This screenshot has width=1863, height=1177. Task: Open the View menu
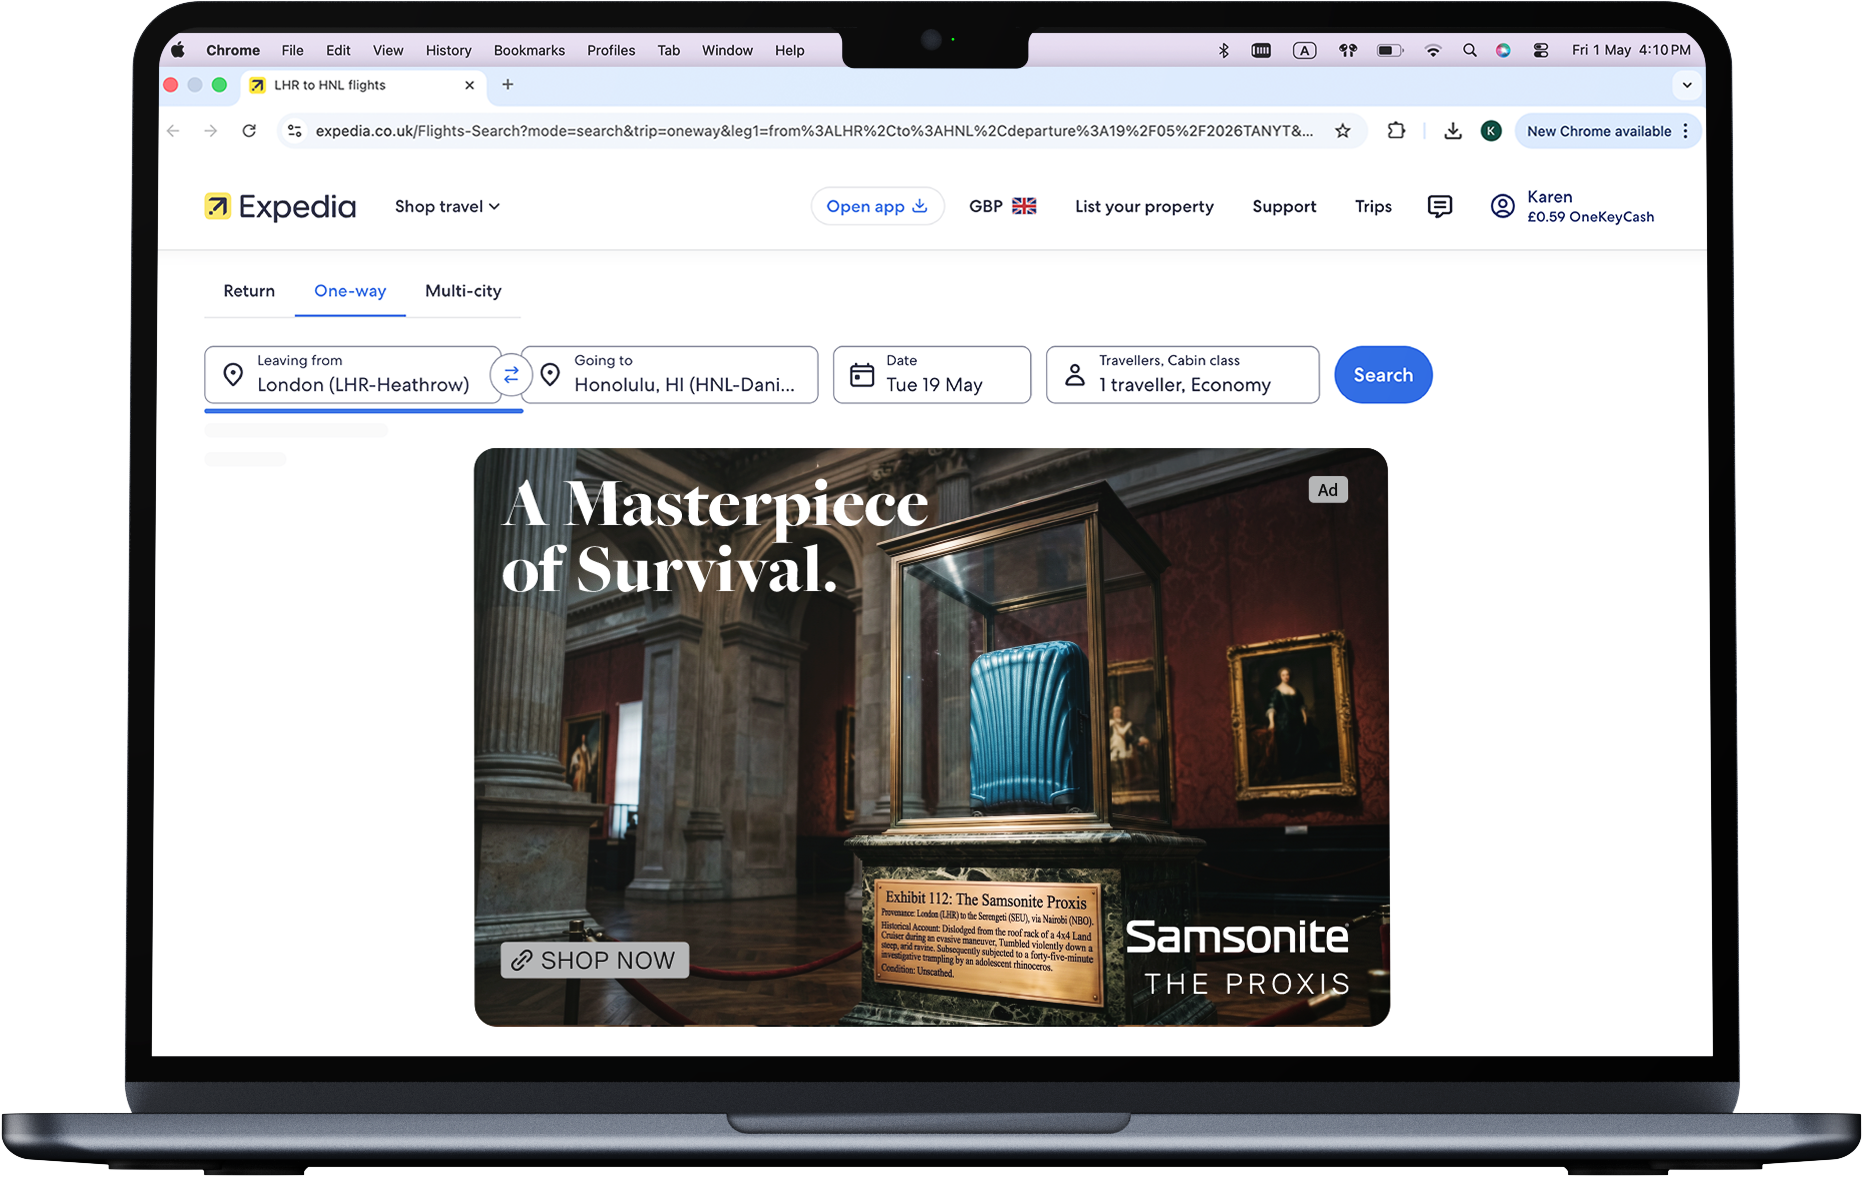click(x=388, y=50)
